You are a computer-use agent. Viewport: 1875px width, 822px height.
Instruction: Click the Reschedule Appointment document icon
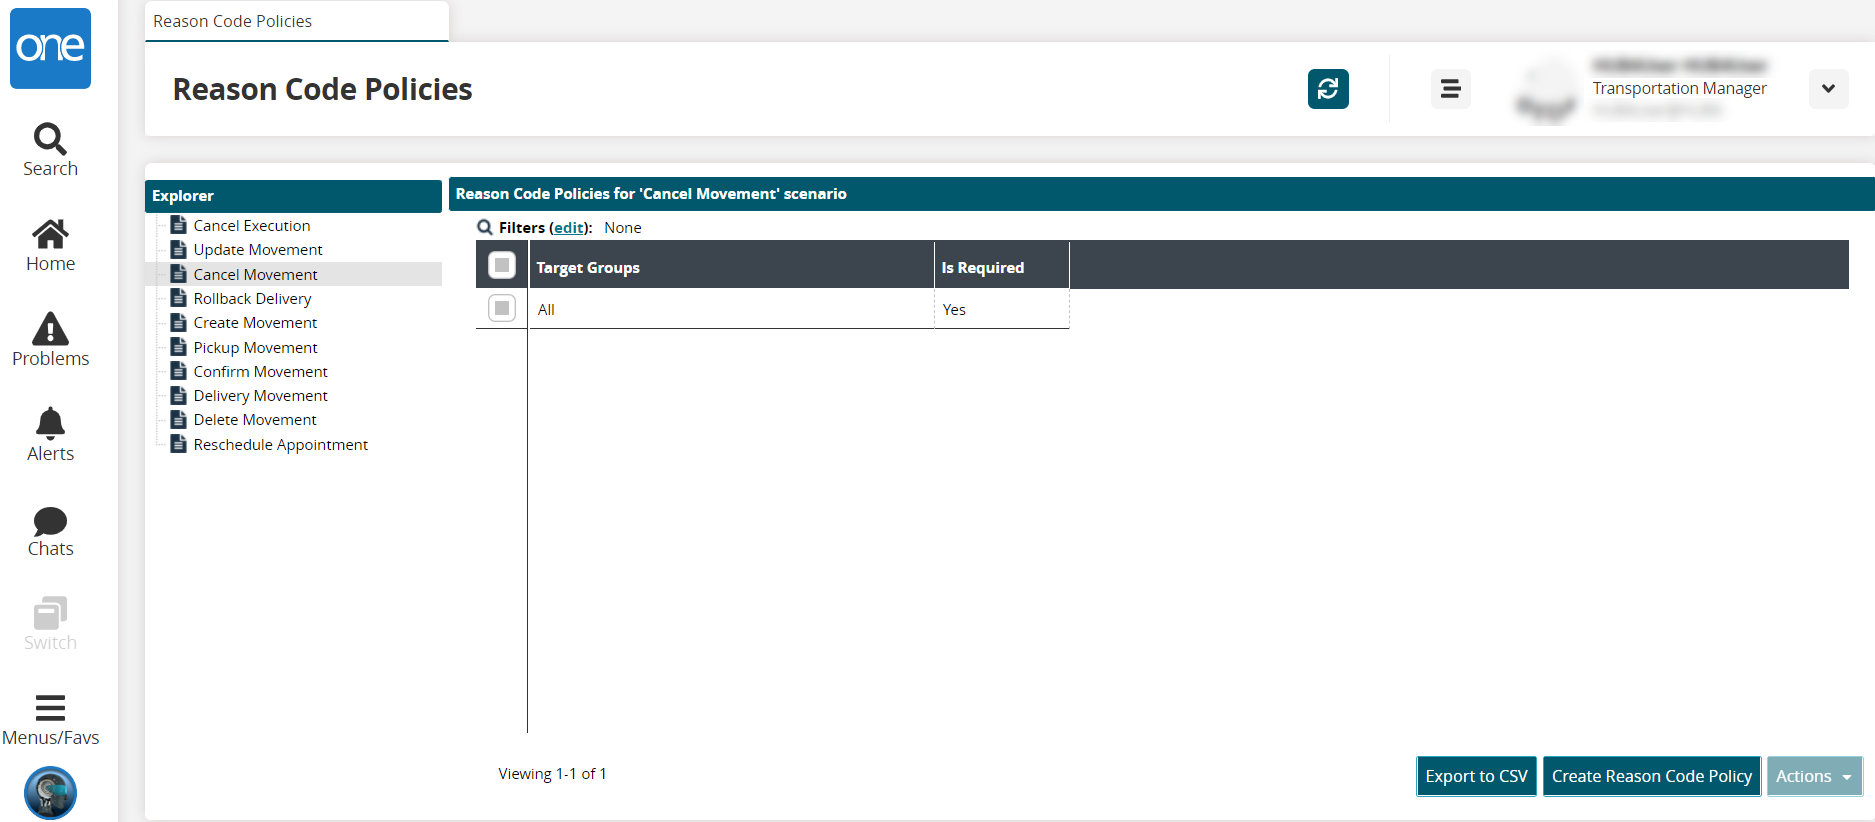[x=179, y=444]
